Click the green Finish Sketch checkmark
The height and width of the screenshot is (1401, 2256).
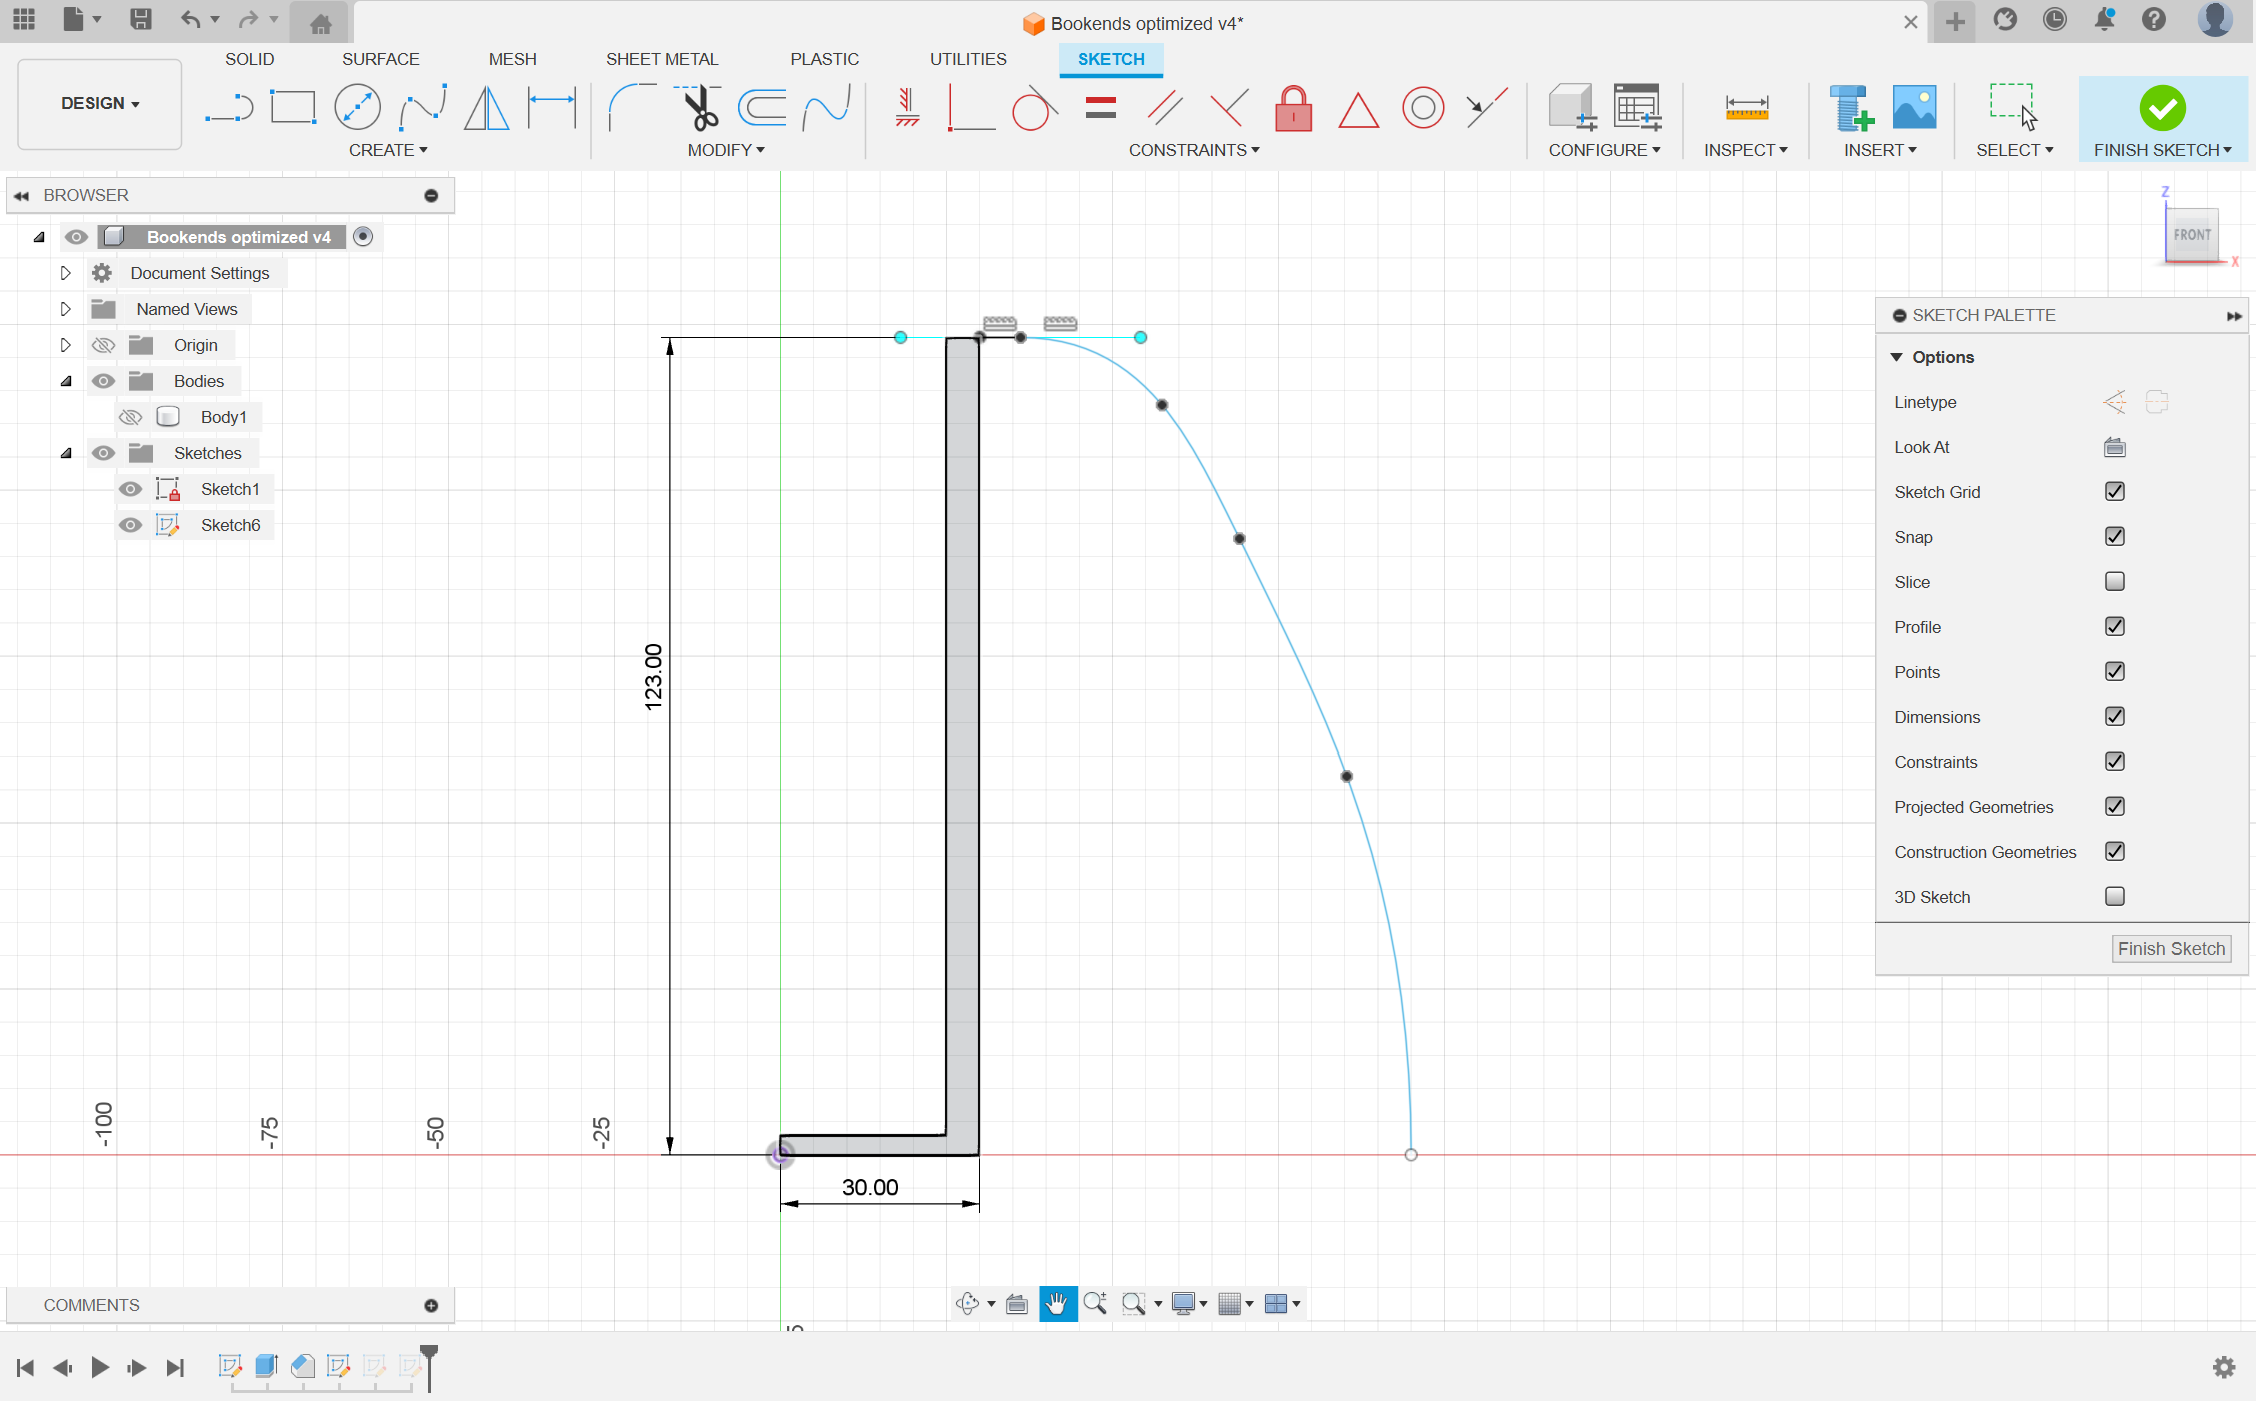(x=2162, y=107)
